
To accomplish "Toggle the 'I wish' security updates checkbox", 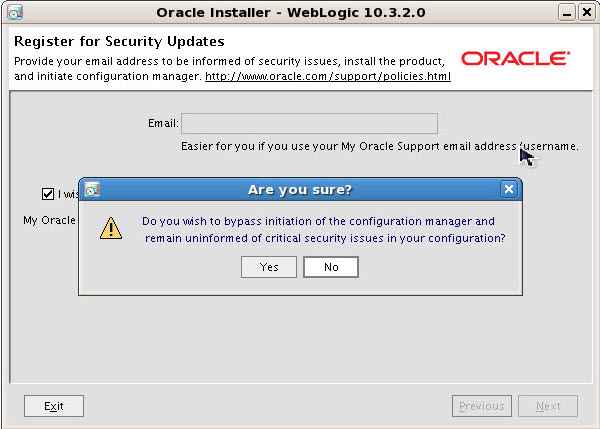I will [x=48, y=194].
